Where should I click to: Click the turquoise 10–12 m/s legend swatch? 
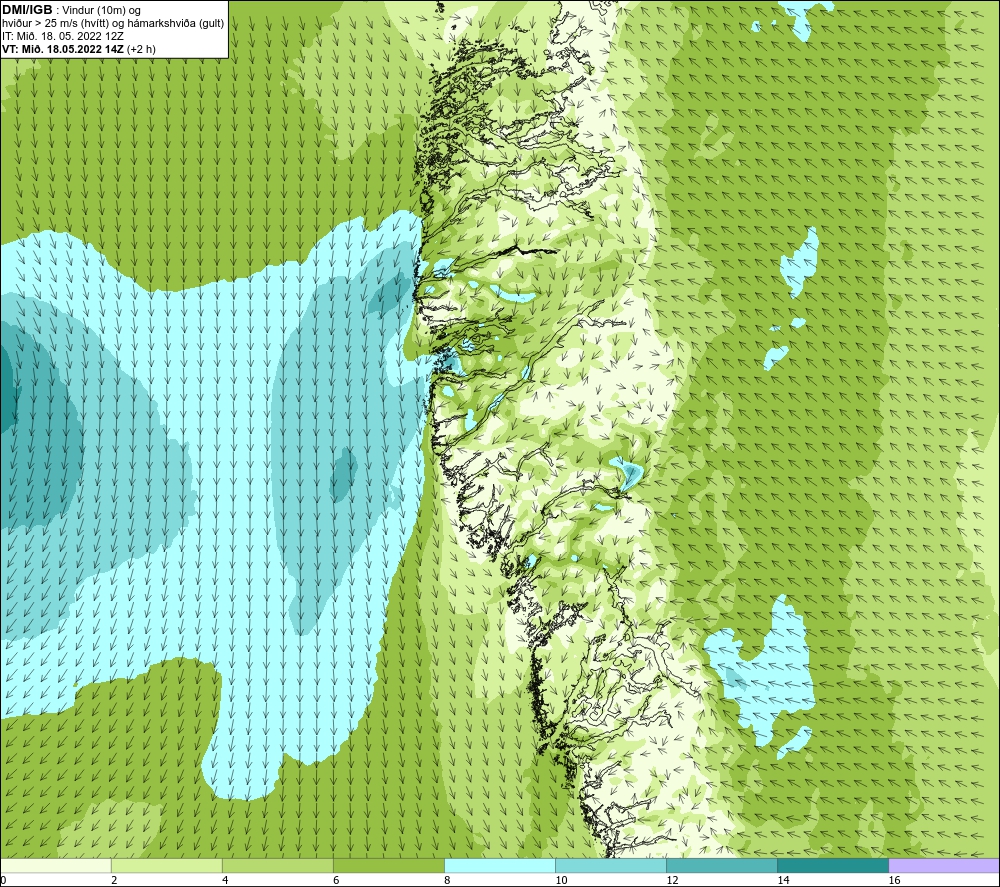[x=611, y=865]
